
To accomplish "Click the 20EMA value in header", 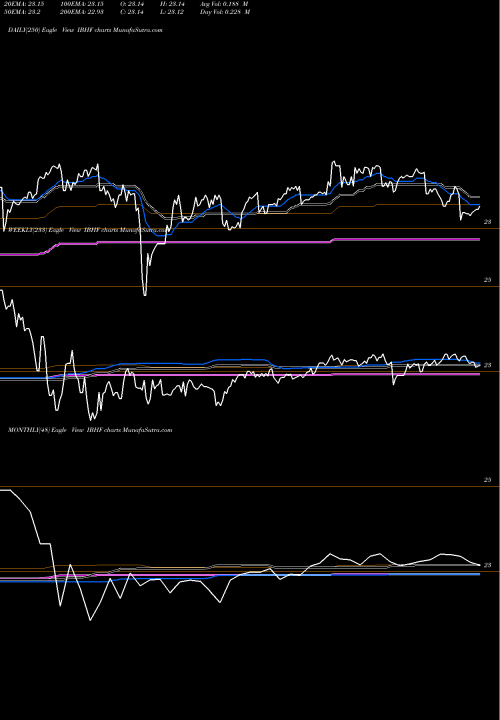I will click(24, 4).
